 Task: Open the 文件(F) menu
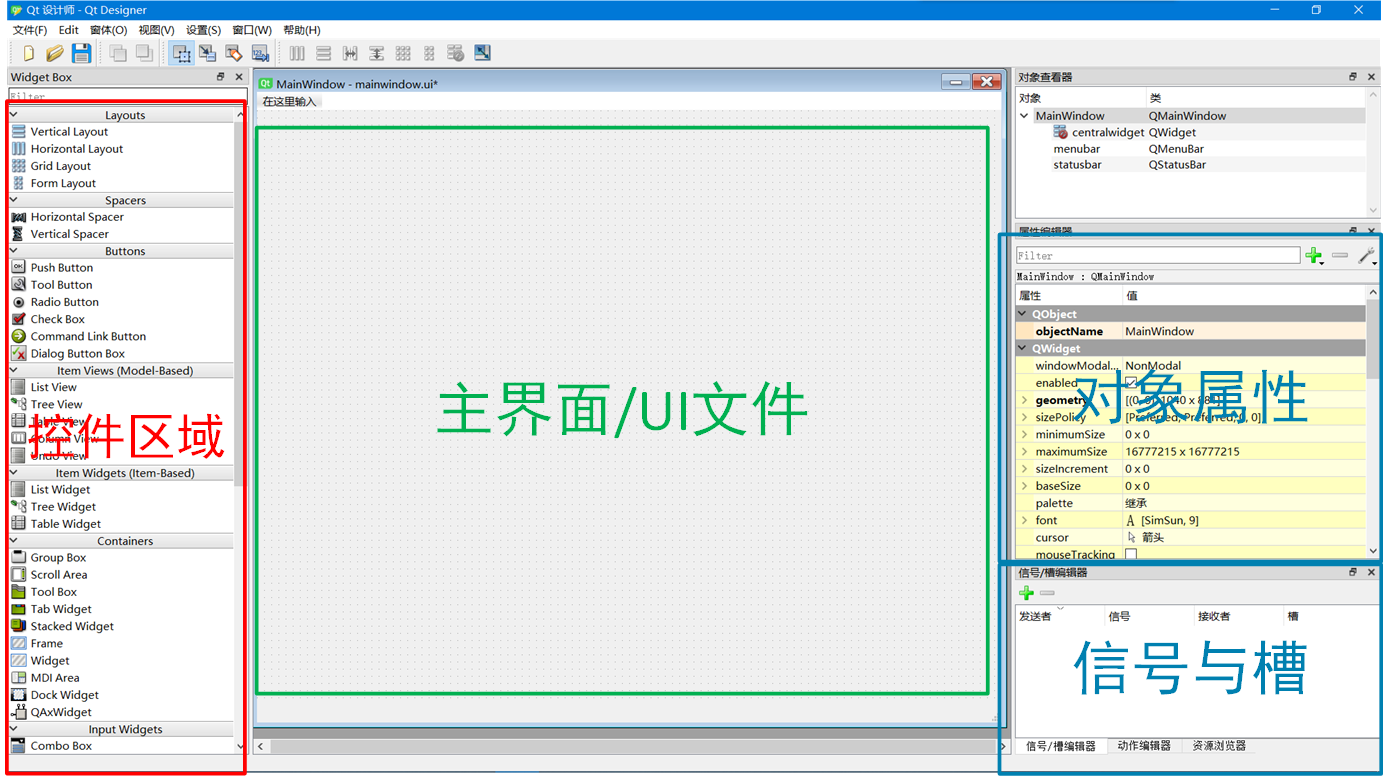coord(30,30)
